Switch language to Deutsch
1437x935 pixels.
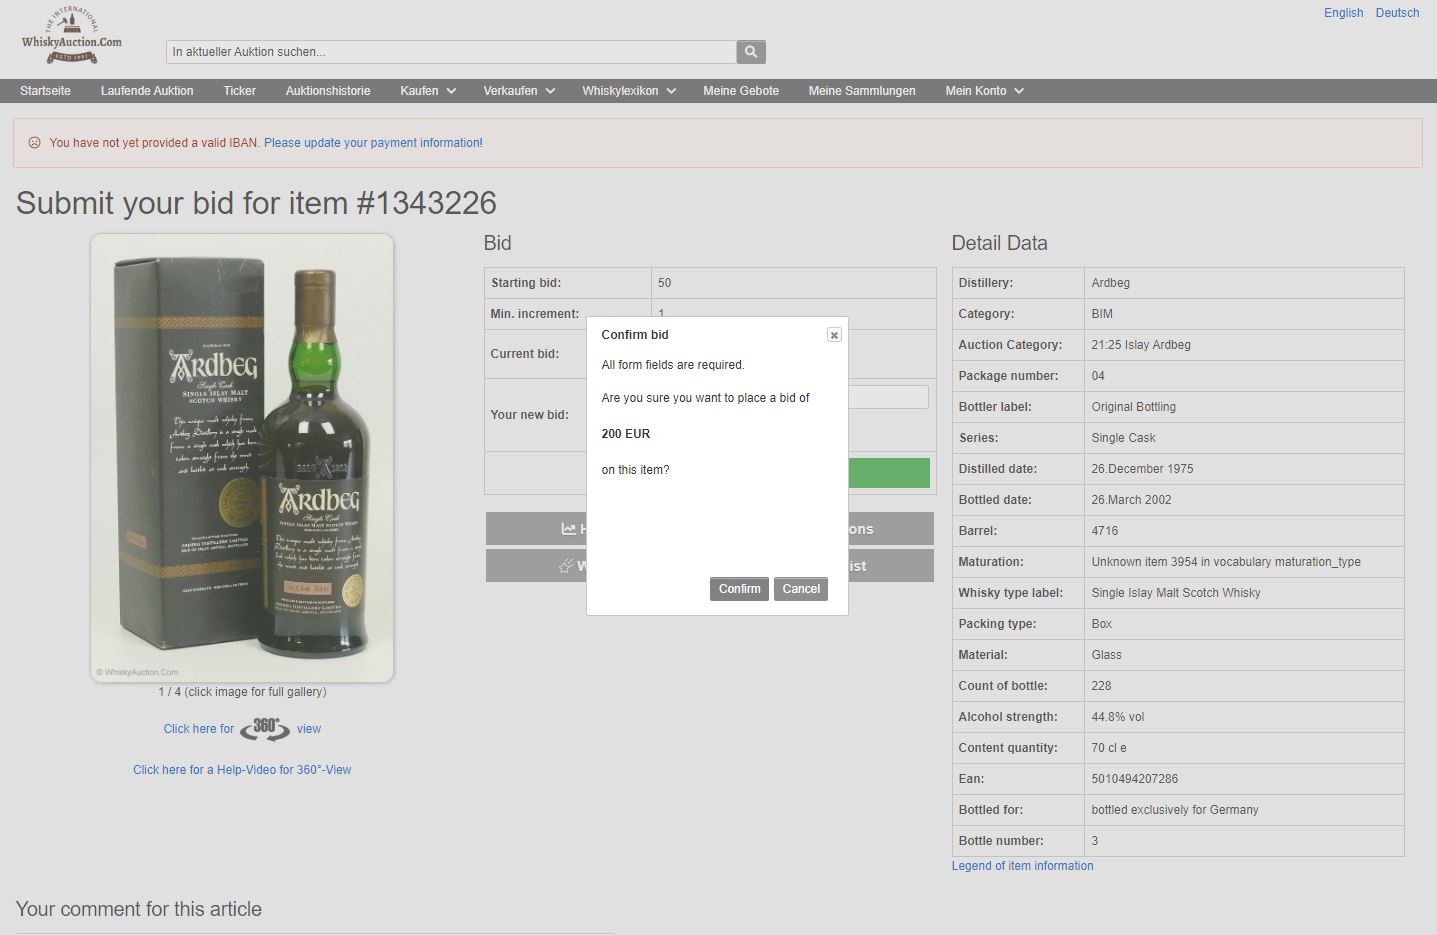1397,13
